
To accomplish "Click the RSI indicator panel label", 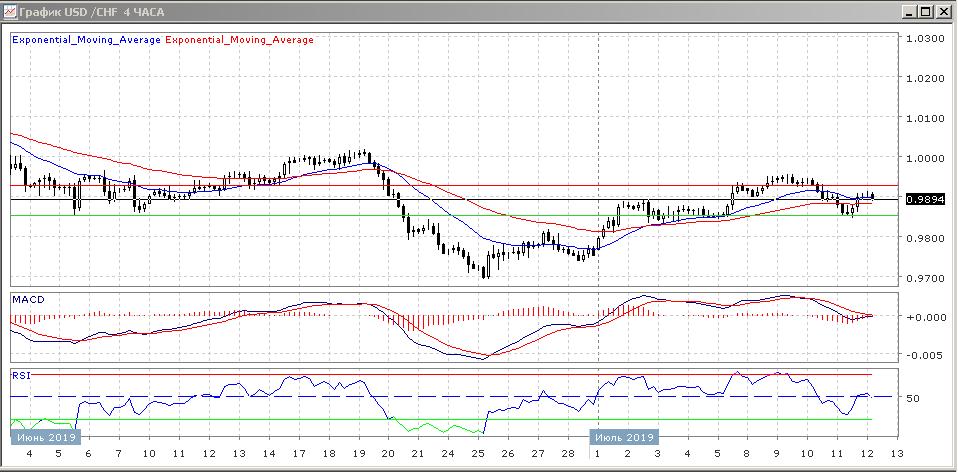I will (x=21, y=375).
